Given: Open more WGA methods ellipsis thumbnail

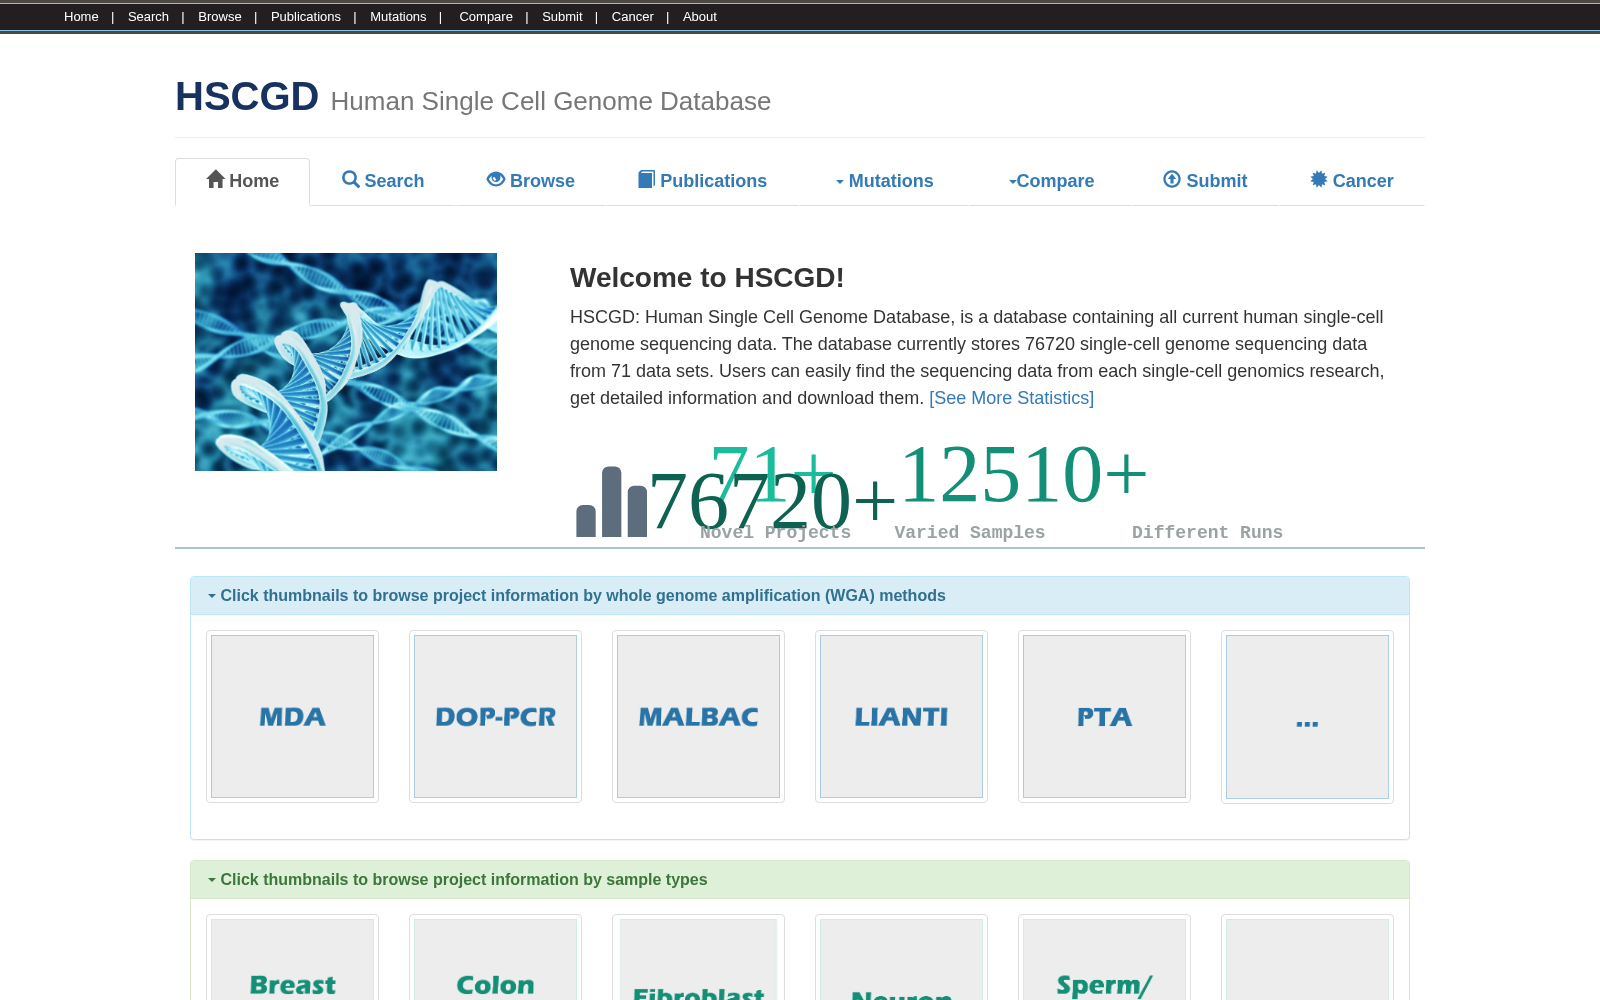Looking at the screenshot, I should coord(1307,716).
